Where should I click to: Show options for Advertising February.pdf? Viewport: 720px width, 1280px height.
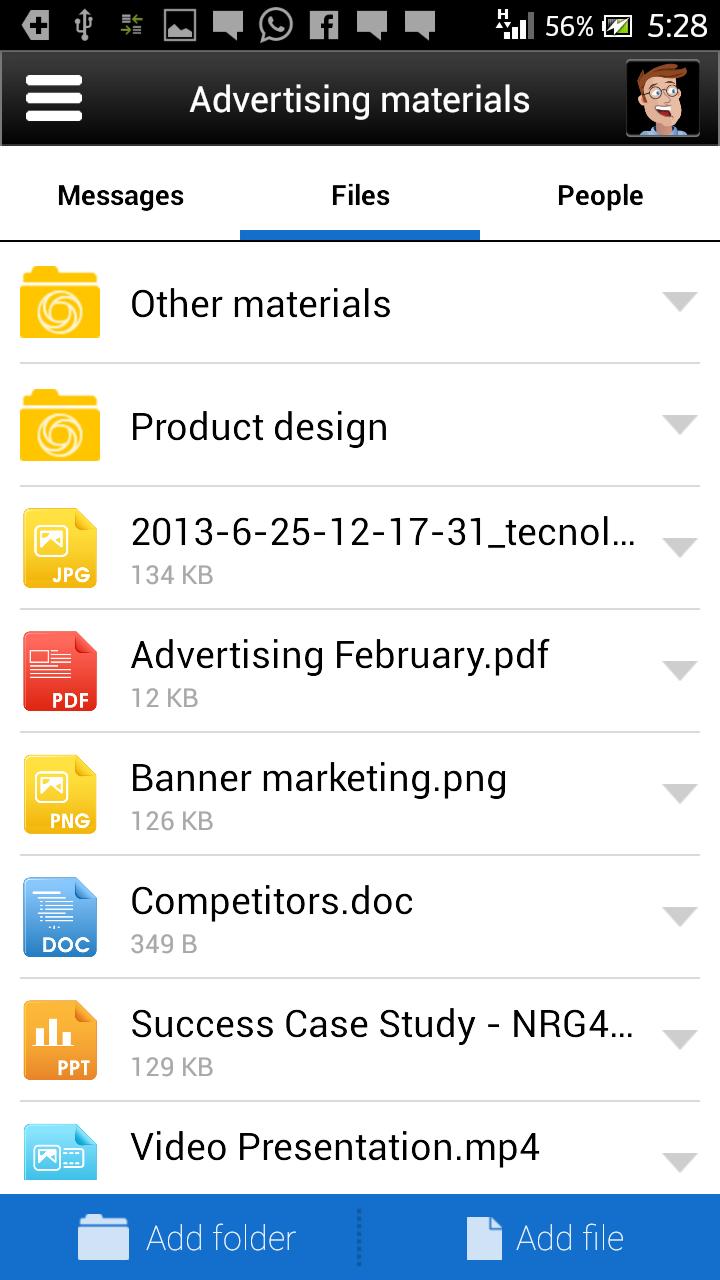[679, 671]
